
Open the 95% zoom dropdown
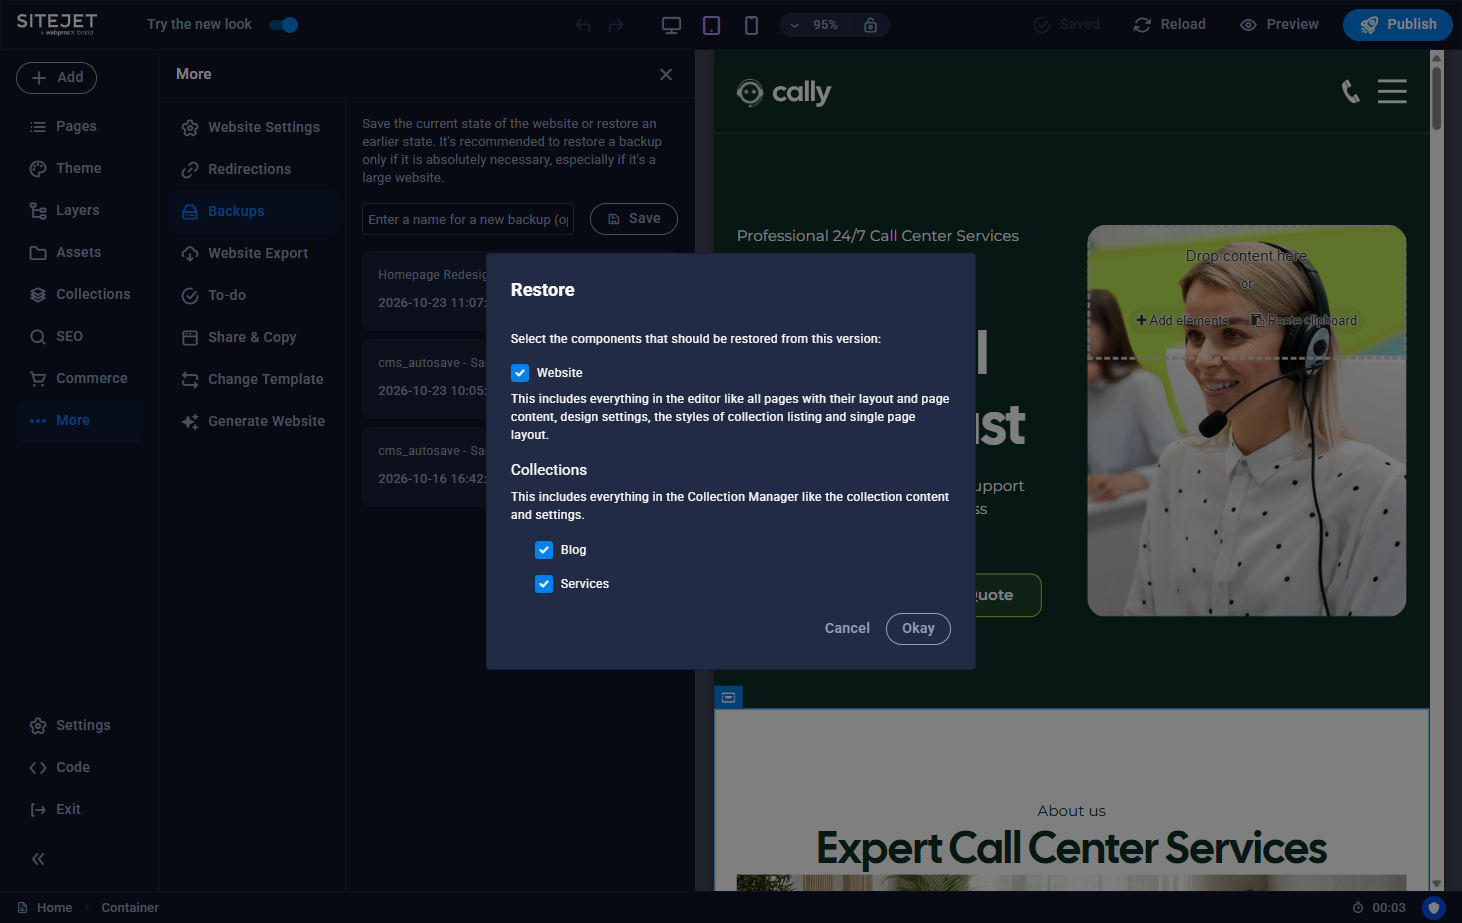pyautogui.click(x=815, y=25)
